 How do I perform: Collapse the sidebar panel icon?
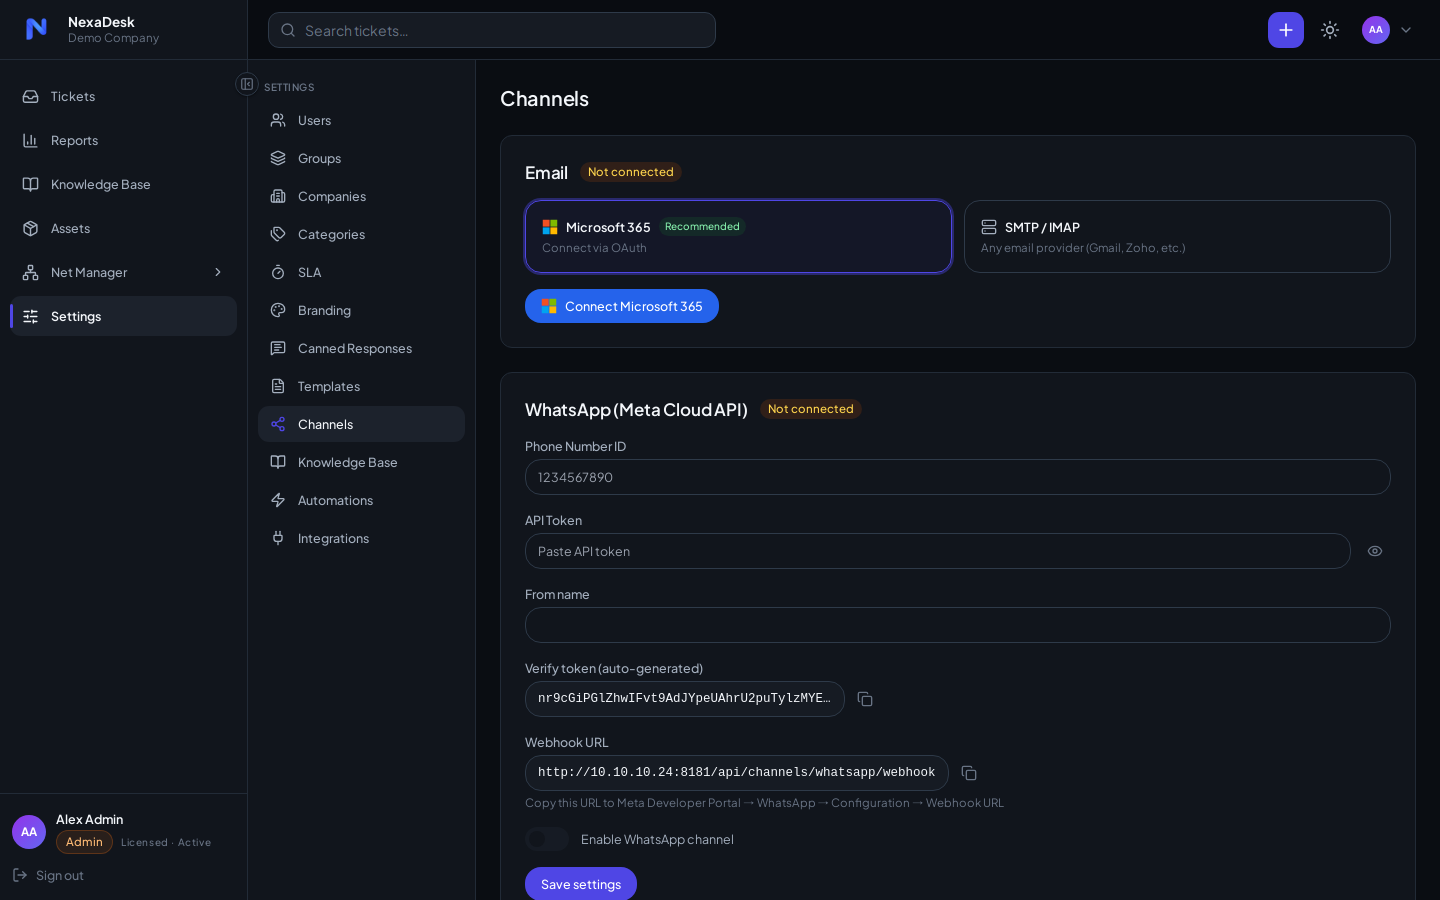point(247,84)
